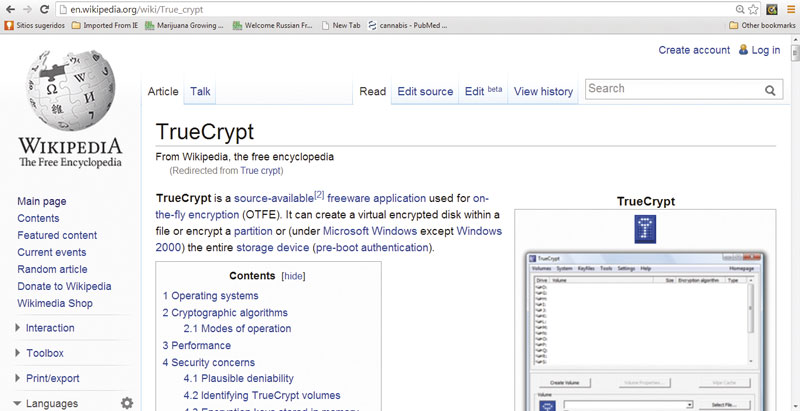This screenshot has height=411, width=800.
Task: Open the New Tab bookmark
Action: click(x=341, y=25)
